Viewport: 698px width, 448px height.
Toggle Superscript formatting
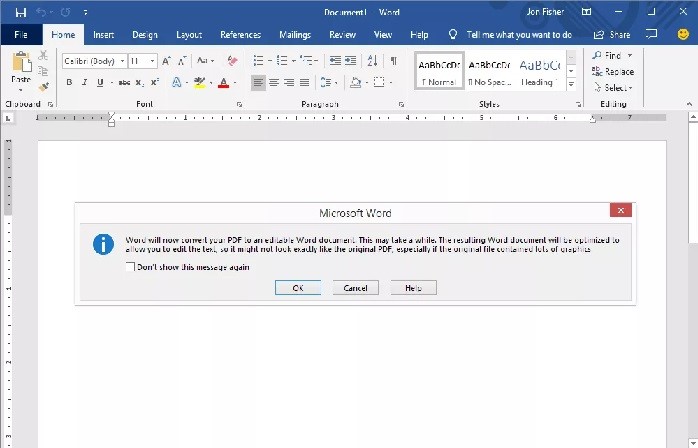click(x=154, y=82)
